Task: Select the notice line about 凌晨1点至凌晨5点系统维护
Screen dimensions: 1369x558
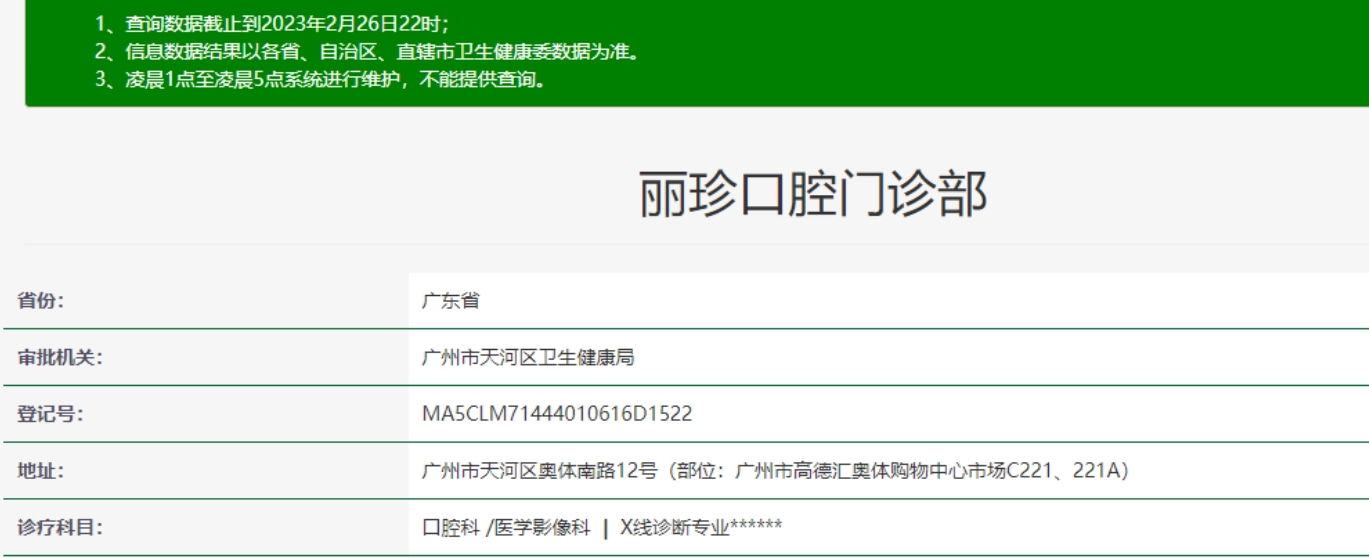Action: (x=320, y=79)
